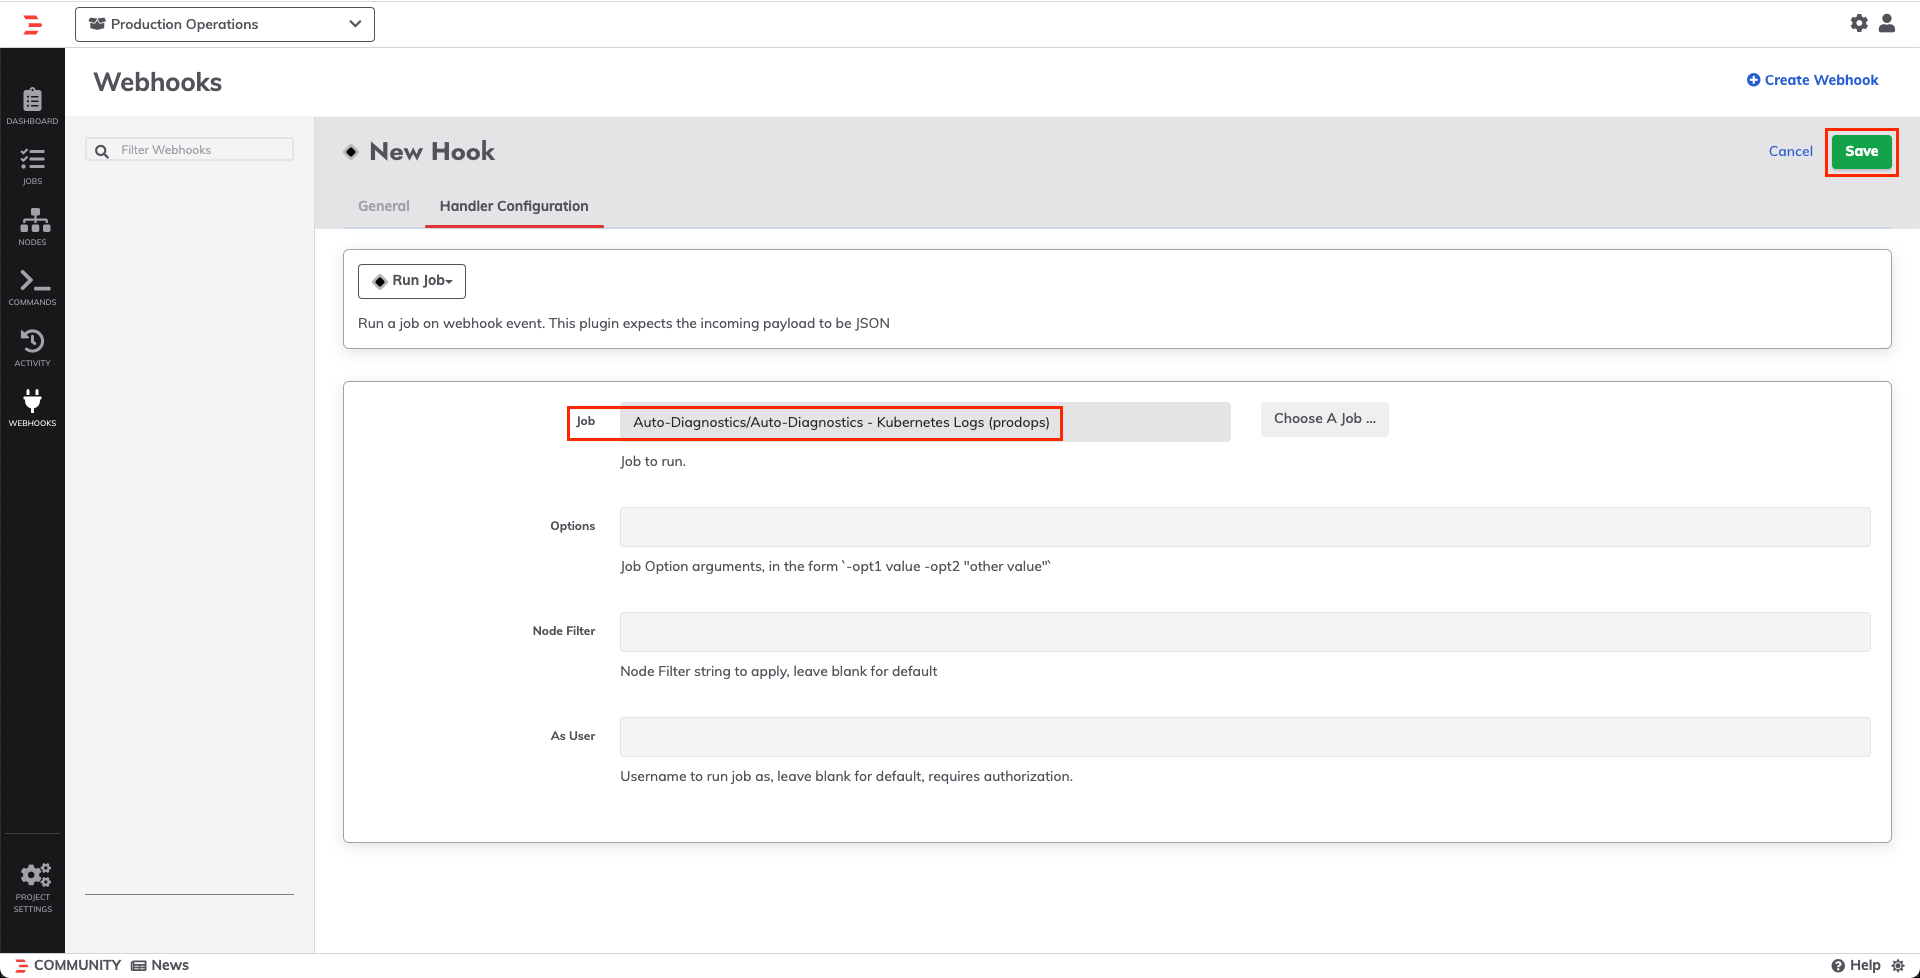Image resolution: width=1920 pixels, height=978 pixels.
Task: Open Commands in sidebar
Action: [32, 288]
